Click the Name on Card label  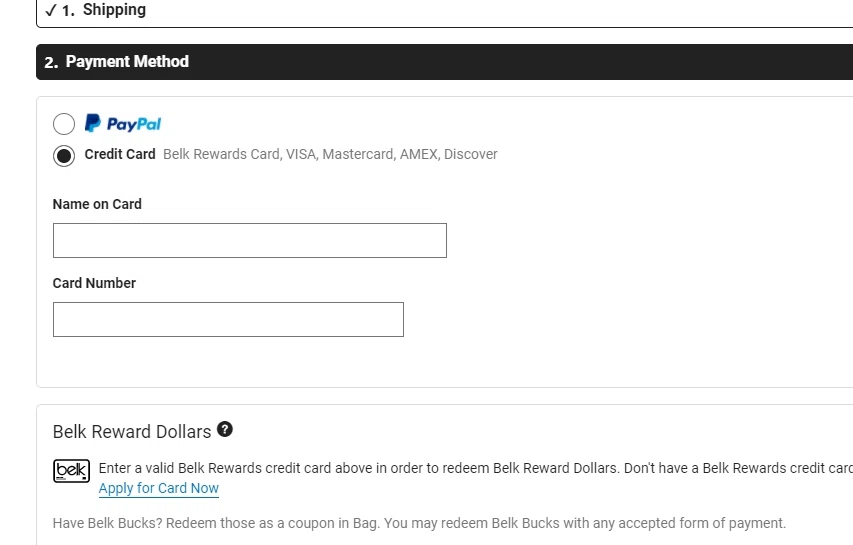[x=97, y=204]
